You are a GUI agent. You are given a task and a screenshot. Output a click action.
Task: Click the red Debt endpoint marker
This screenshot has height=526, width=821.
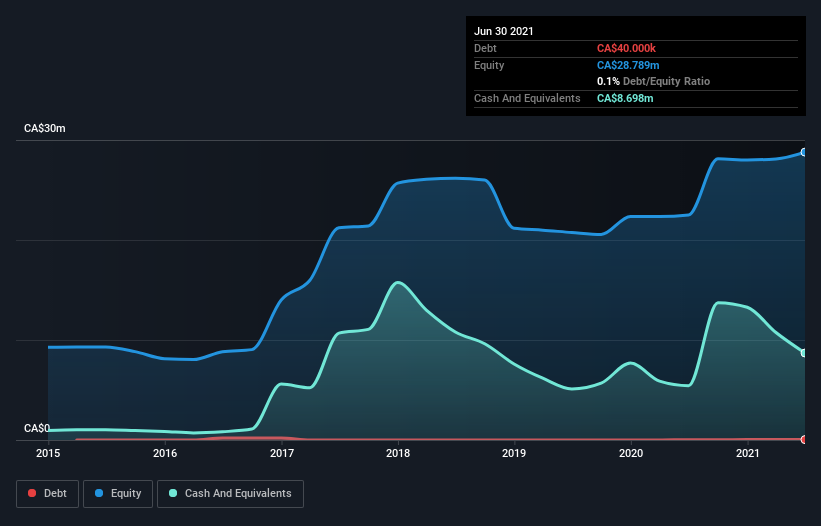point(804,439)
